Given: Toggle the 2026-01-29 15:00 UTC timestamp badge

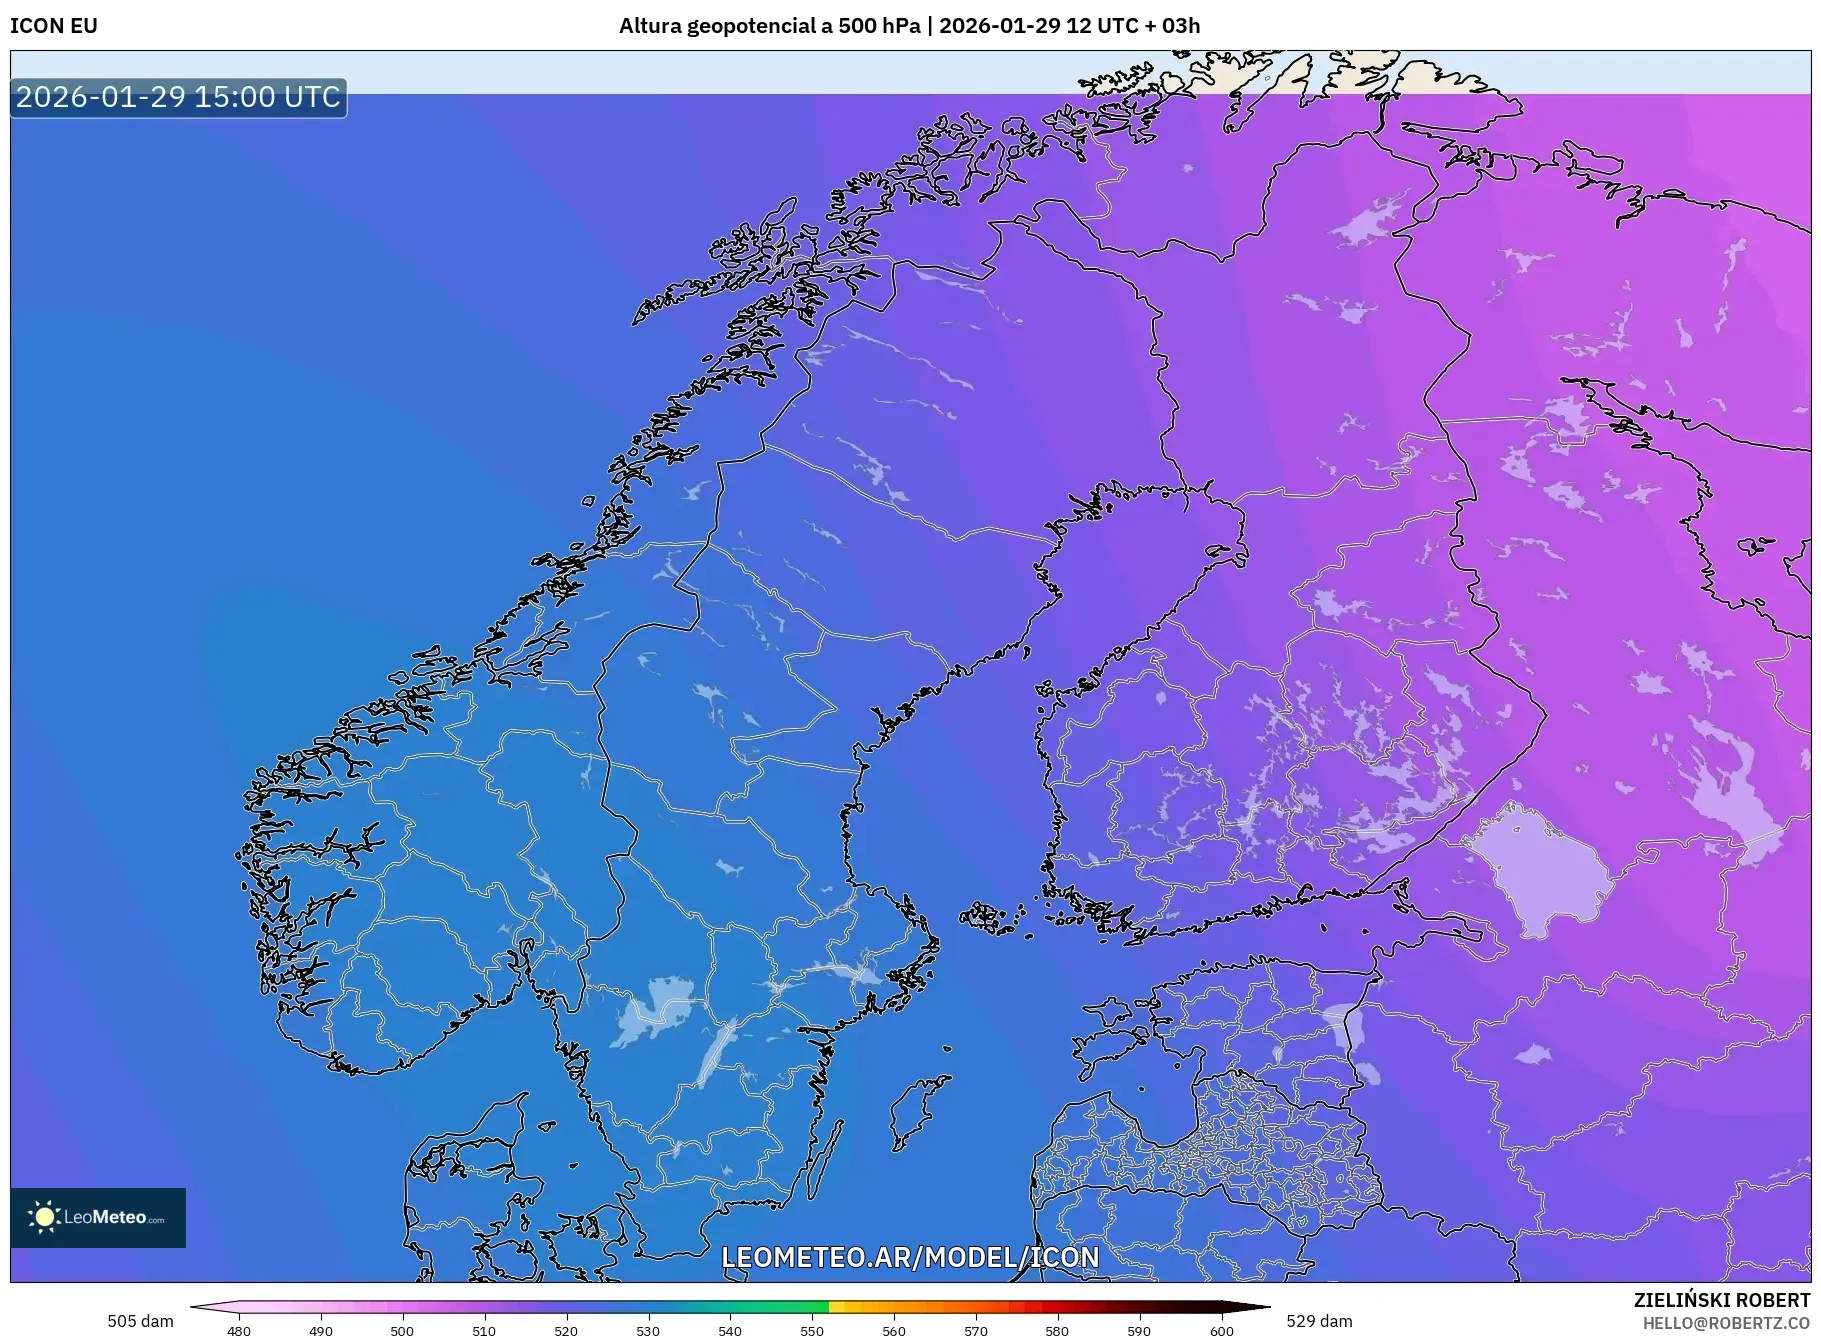Looking at the screenshot, I should coord(176,97).
